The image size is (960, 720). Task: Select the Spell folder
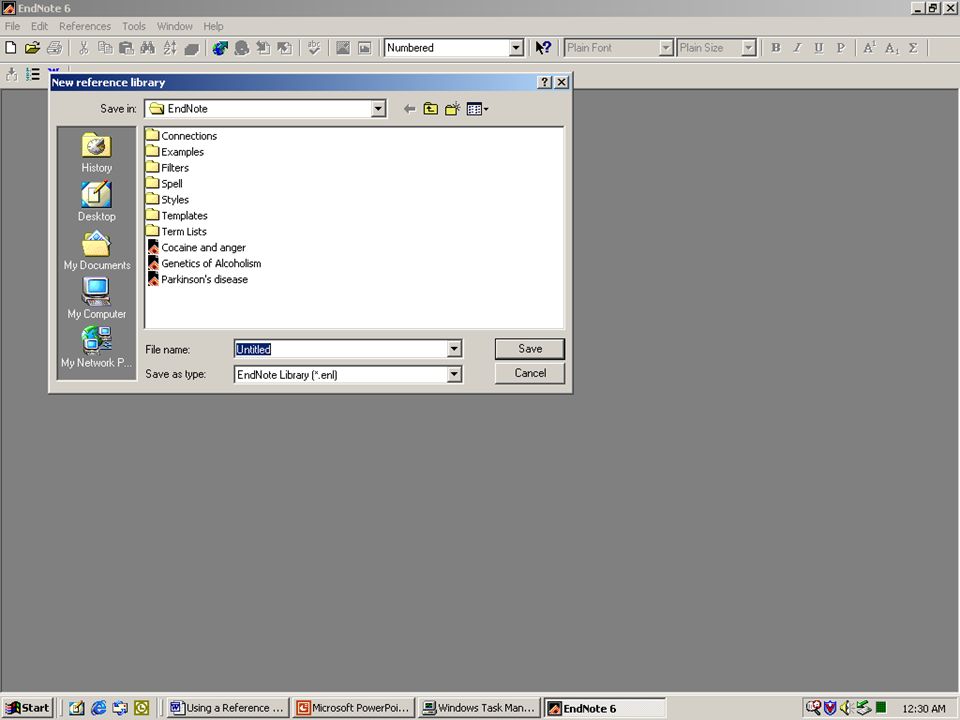(x=165, y=184)
